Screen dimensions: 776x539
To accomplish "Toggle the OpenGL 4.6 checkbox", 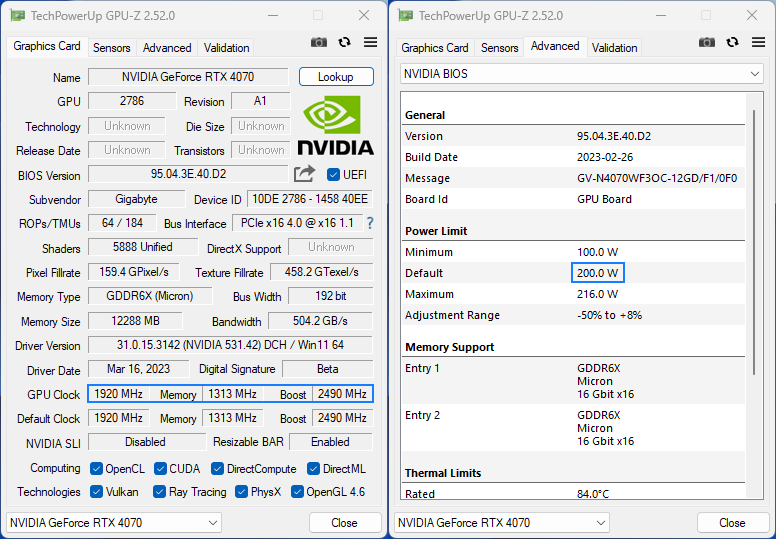I will click(x=297, y=492).
